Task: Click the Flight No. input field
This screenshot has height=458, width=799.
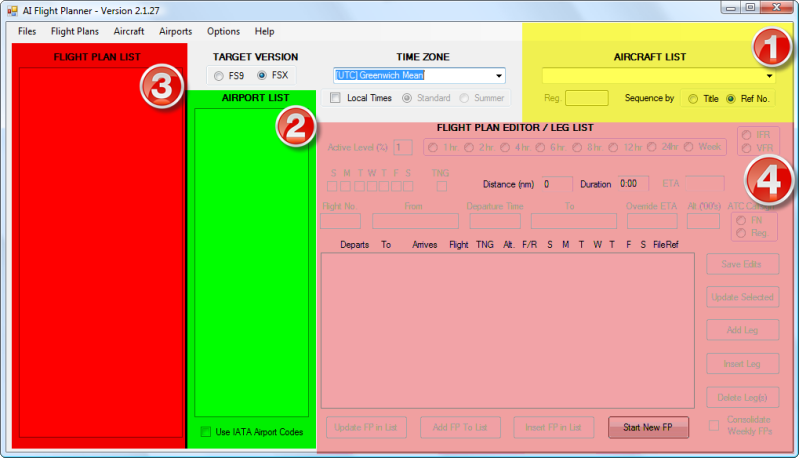Action: click(340, 221)
